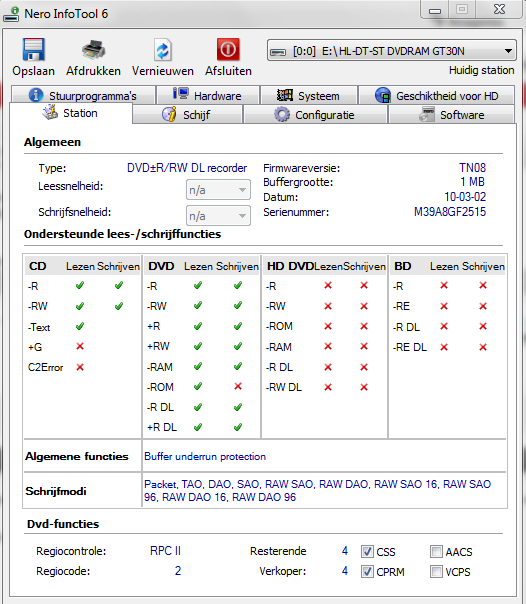This screenshot has width=526, height=604.
Task: Click the Afsluiten label
Action: tap(228, 71)
